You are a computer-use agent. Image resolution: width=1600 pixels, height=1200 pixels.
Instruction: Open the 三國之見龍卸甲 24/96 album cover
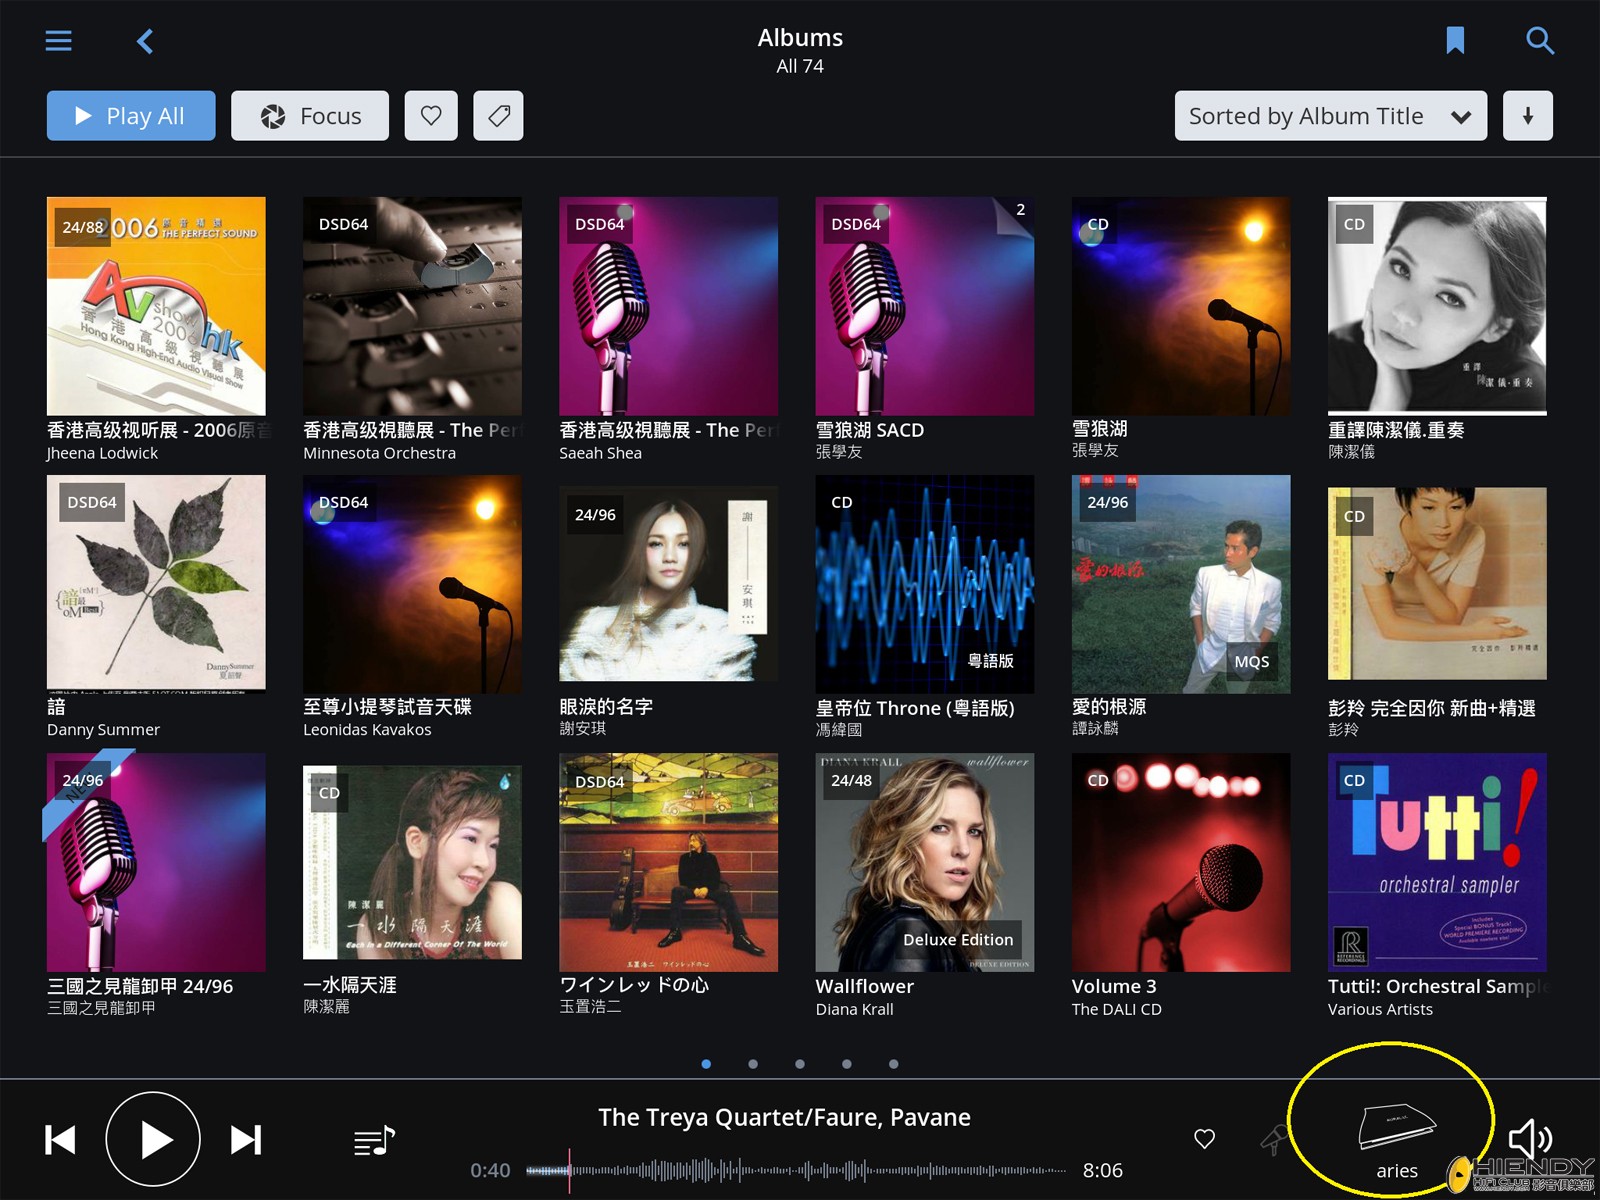click(156, 862)
